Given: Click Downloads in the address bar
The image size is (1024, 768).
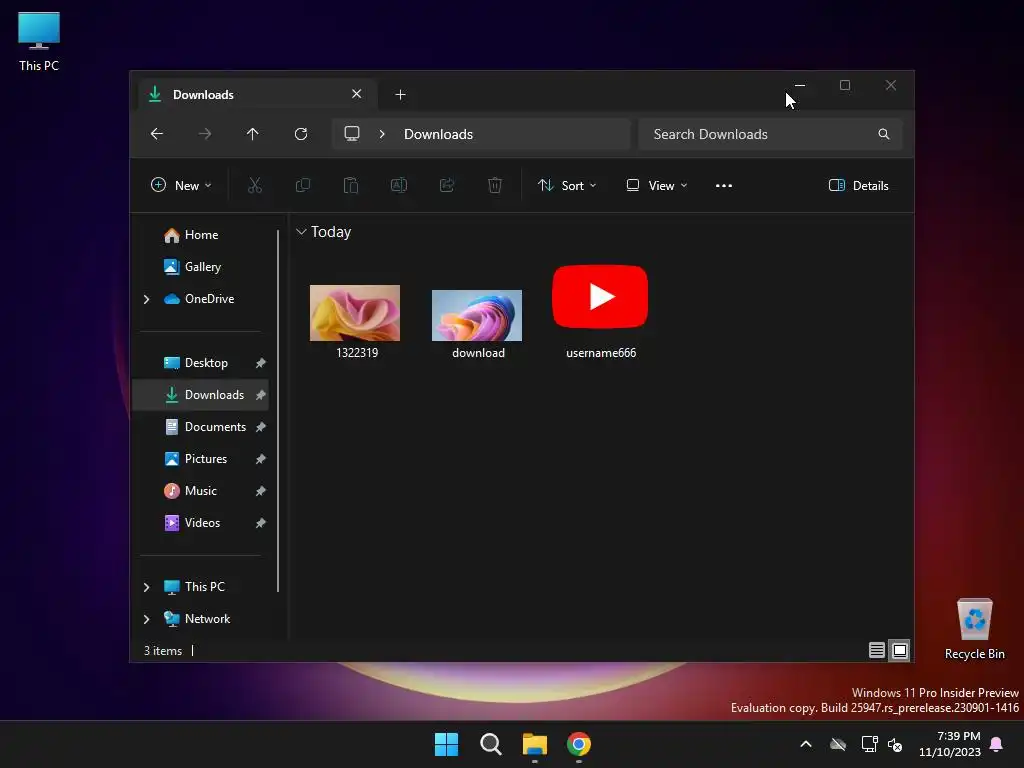Looking at the screenshot, I should click(438, 134).
